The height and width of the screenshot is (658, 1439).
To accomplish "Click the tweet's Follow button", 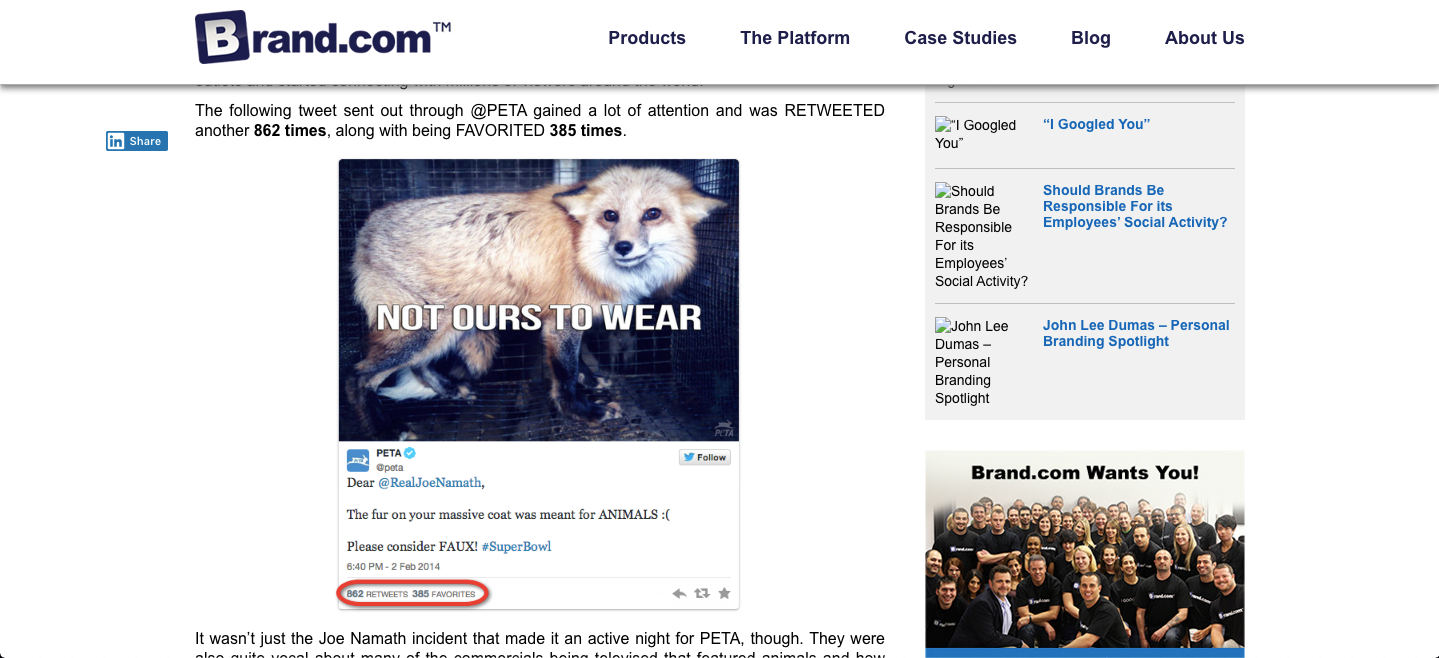I will click(x=705, y=457).
